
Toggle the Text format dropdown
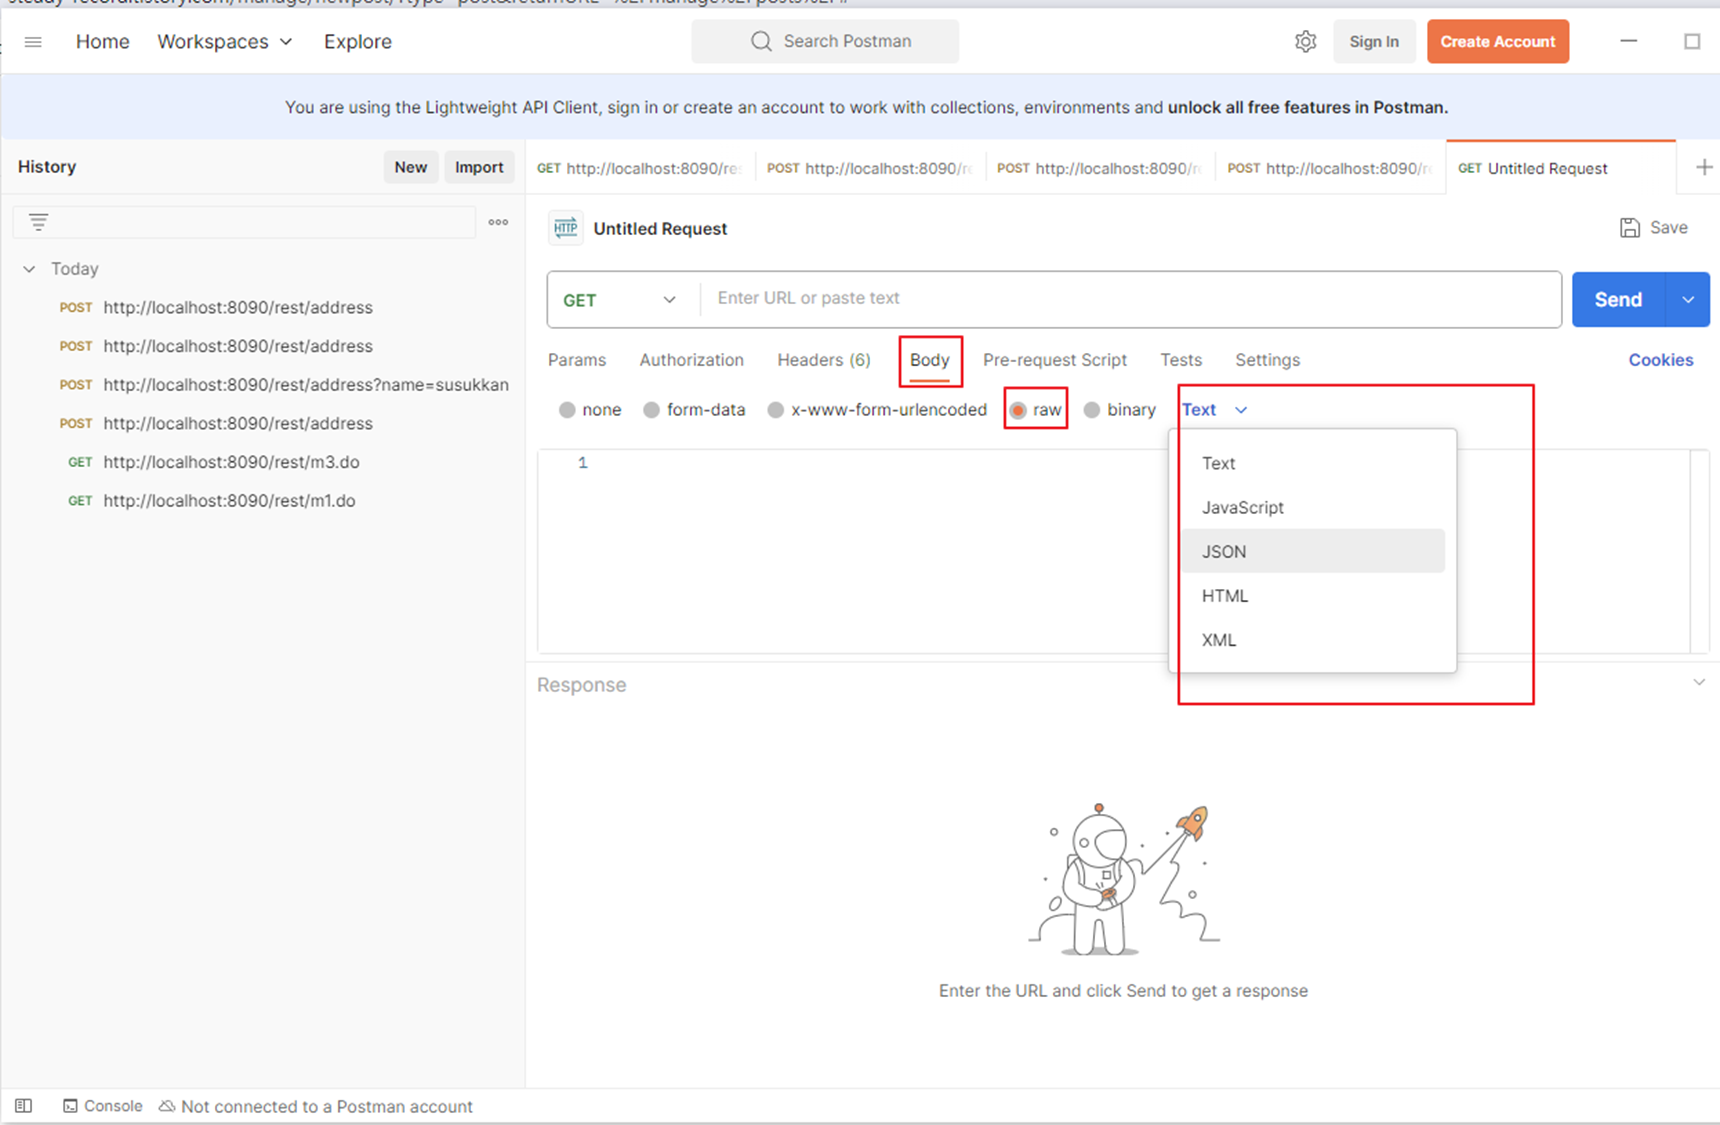pyautogui.click(x=1214, y=410)
